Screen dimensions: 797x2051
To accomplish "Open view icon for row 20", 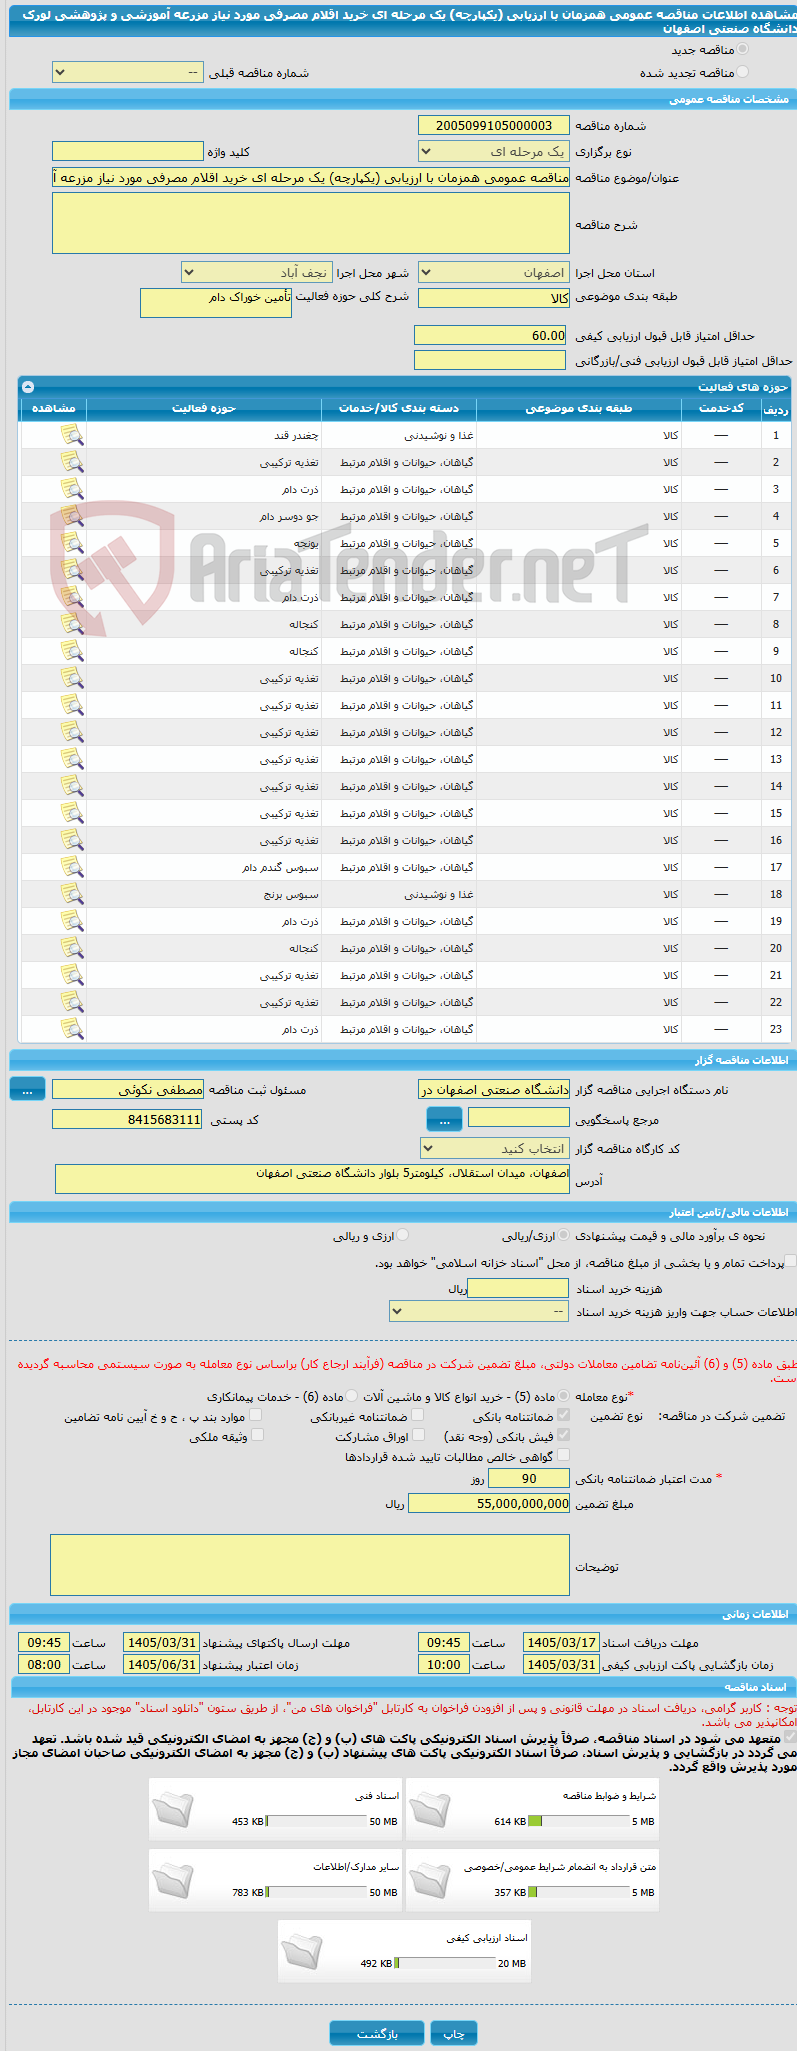I will point(71,948).
